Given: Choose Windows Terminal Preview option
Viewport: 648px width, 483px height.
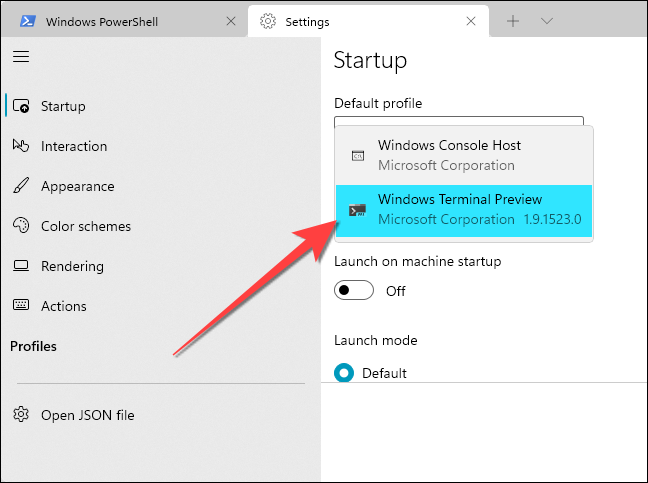Looking at the screenshot, I should point(464,209).
